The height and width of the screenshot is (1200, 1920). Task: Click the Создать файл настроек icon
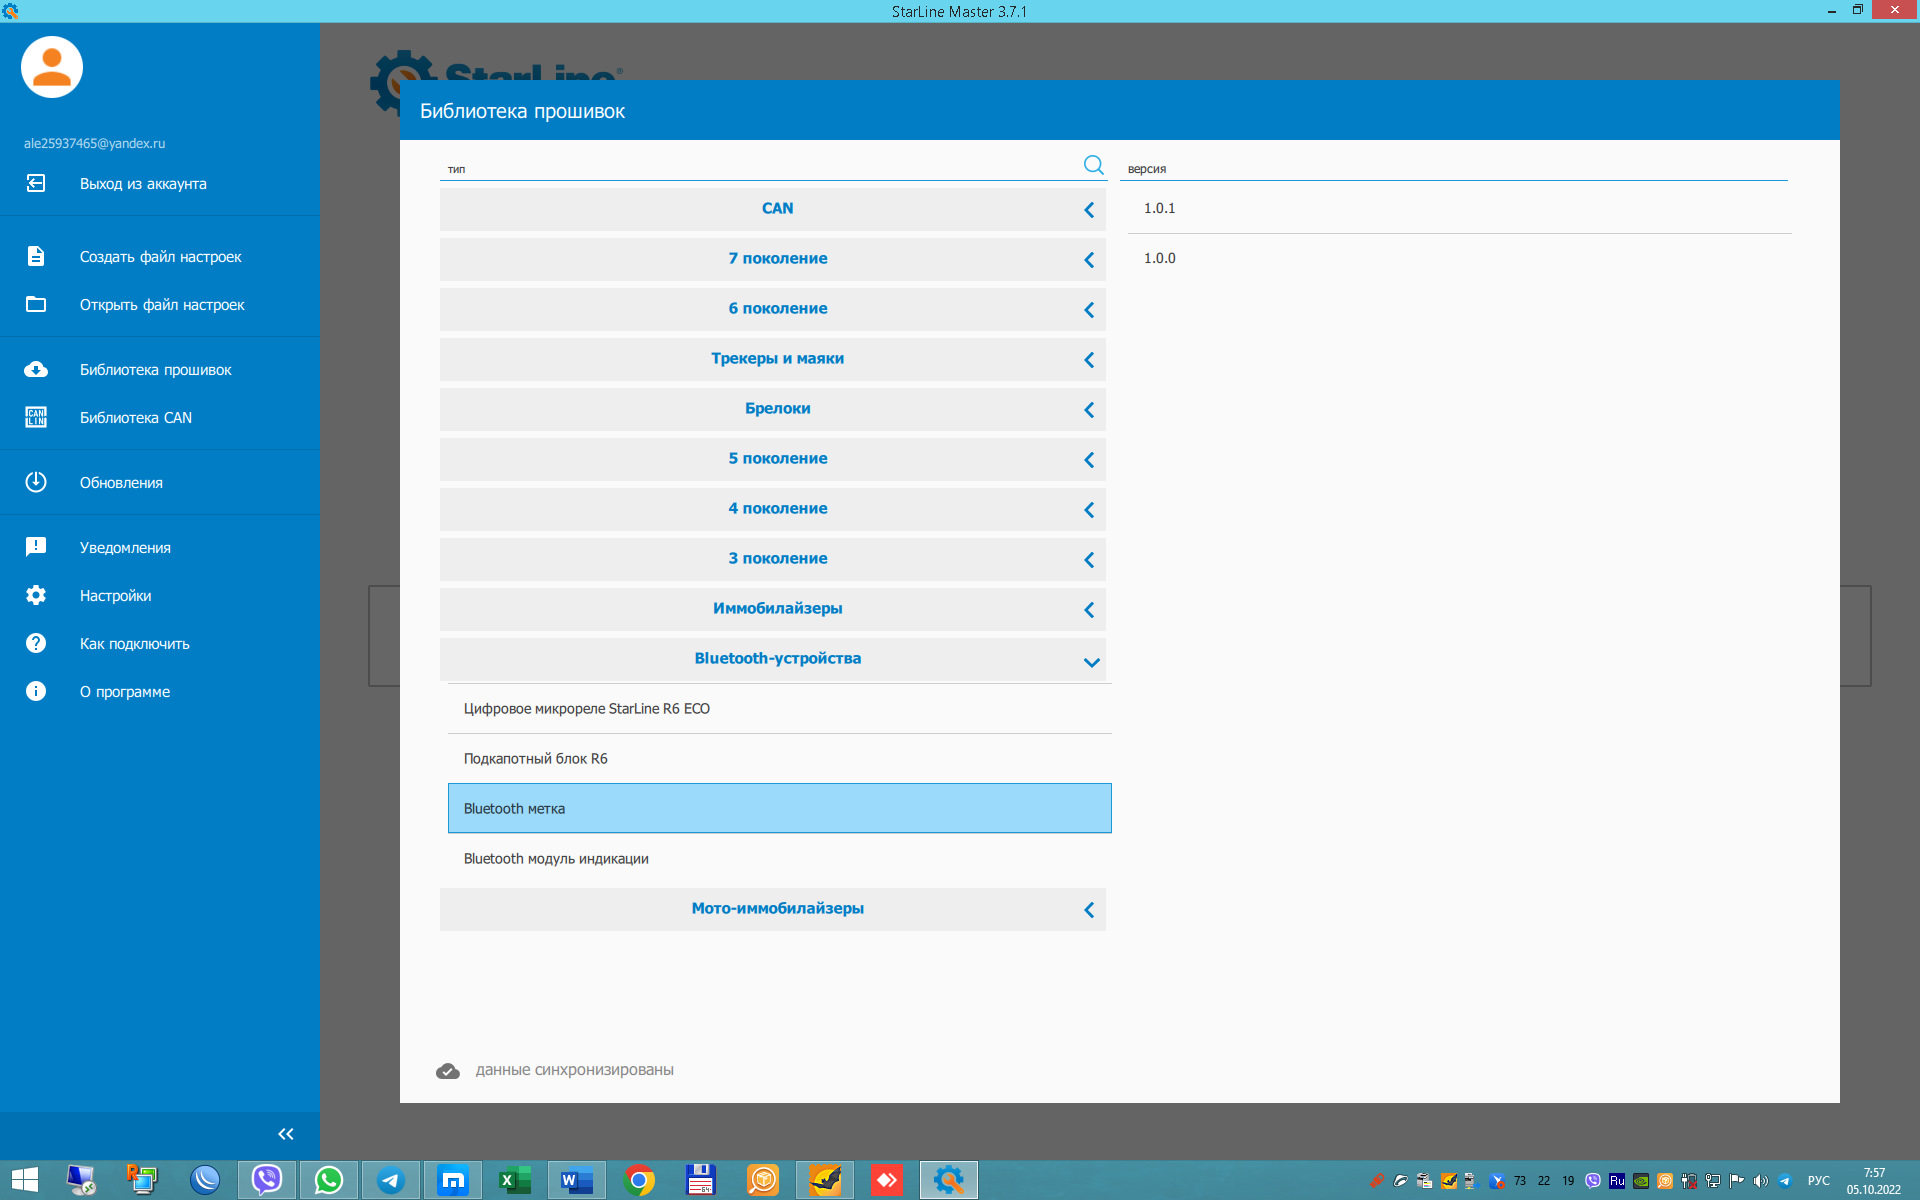[35, 256]
